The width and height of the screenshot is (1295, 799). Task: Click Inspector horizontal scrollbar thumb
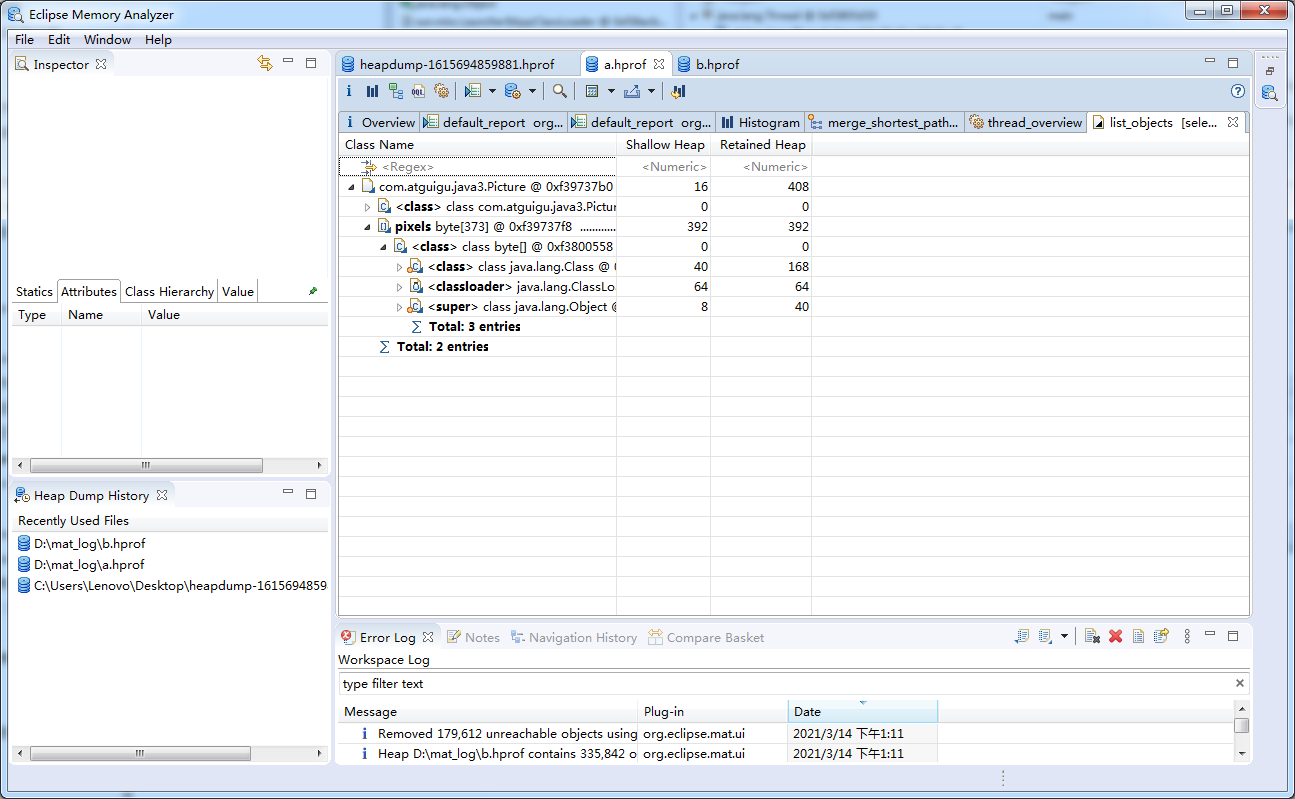(146, 466)
